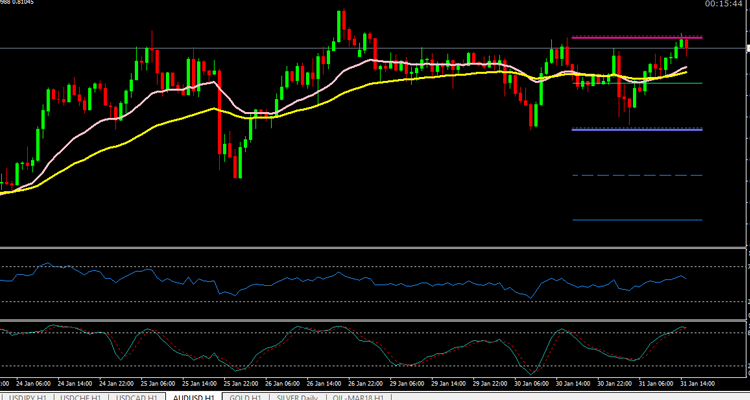Click the short green pivot level line
The width and height of the screenshot is (750, 400).
click(690, 83)
